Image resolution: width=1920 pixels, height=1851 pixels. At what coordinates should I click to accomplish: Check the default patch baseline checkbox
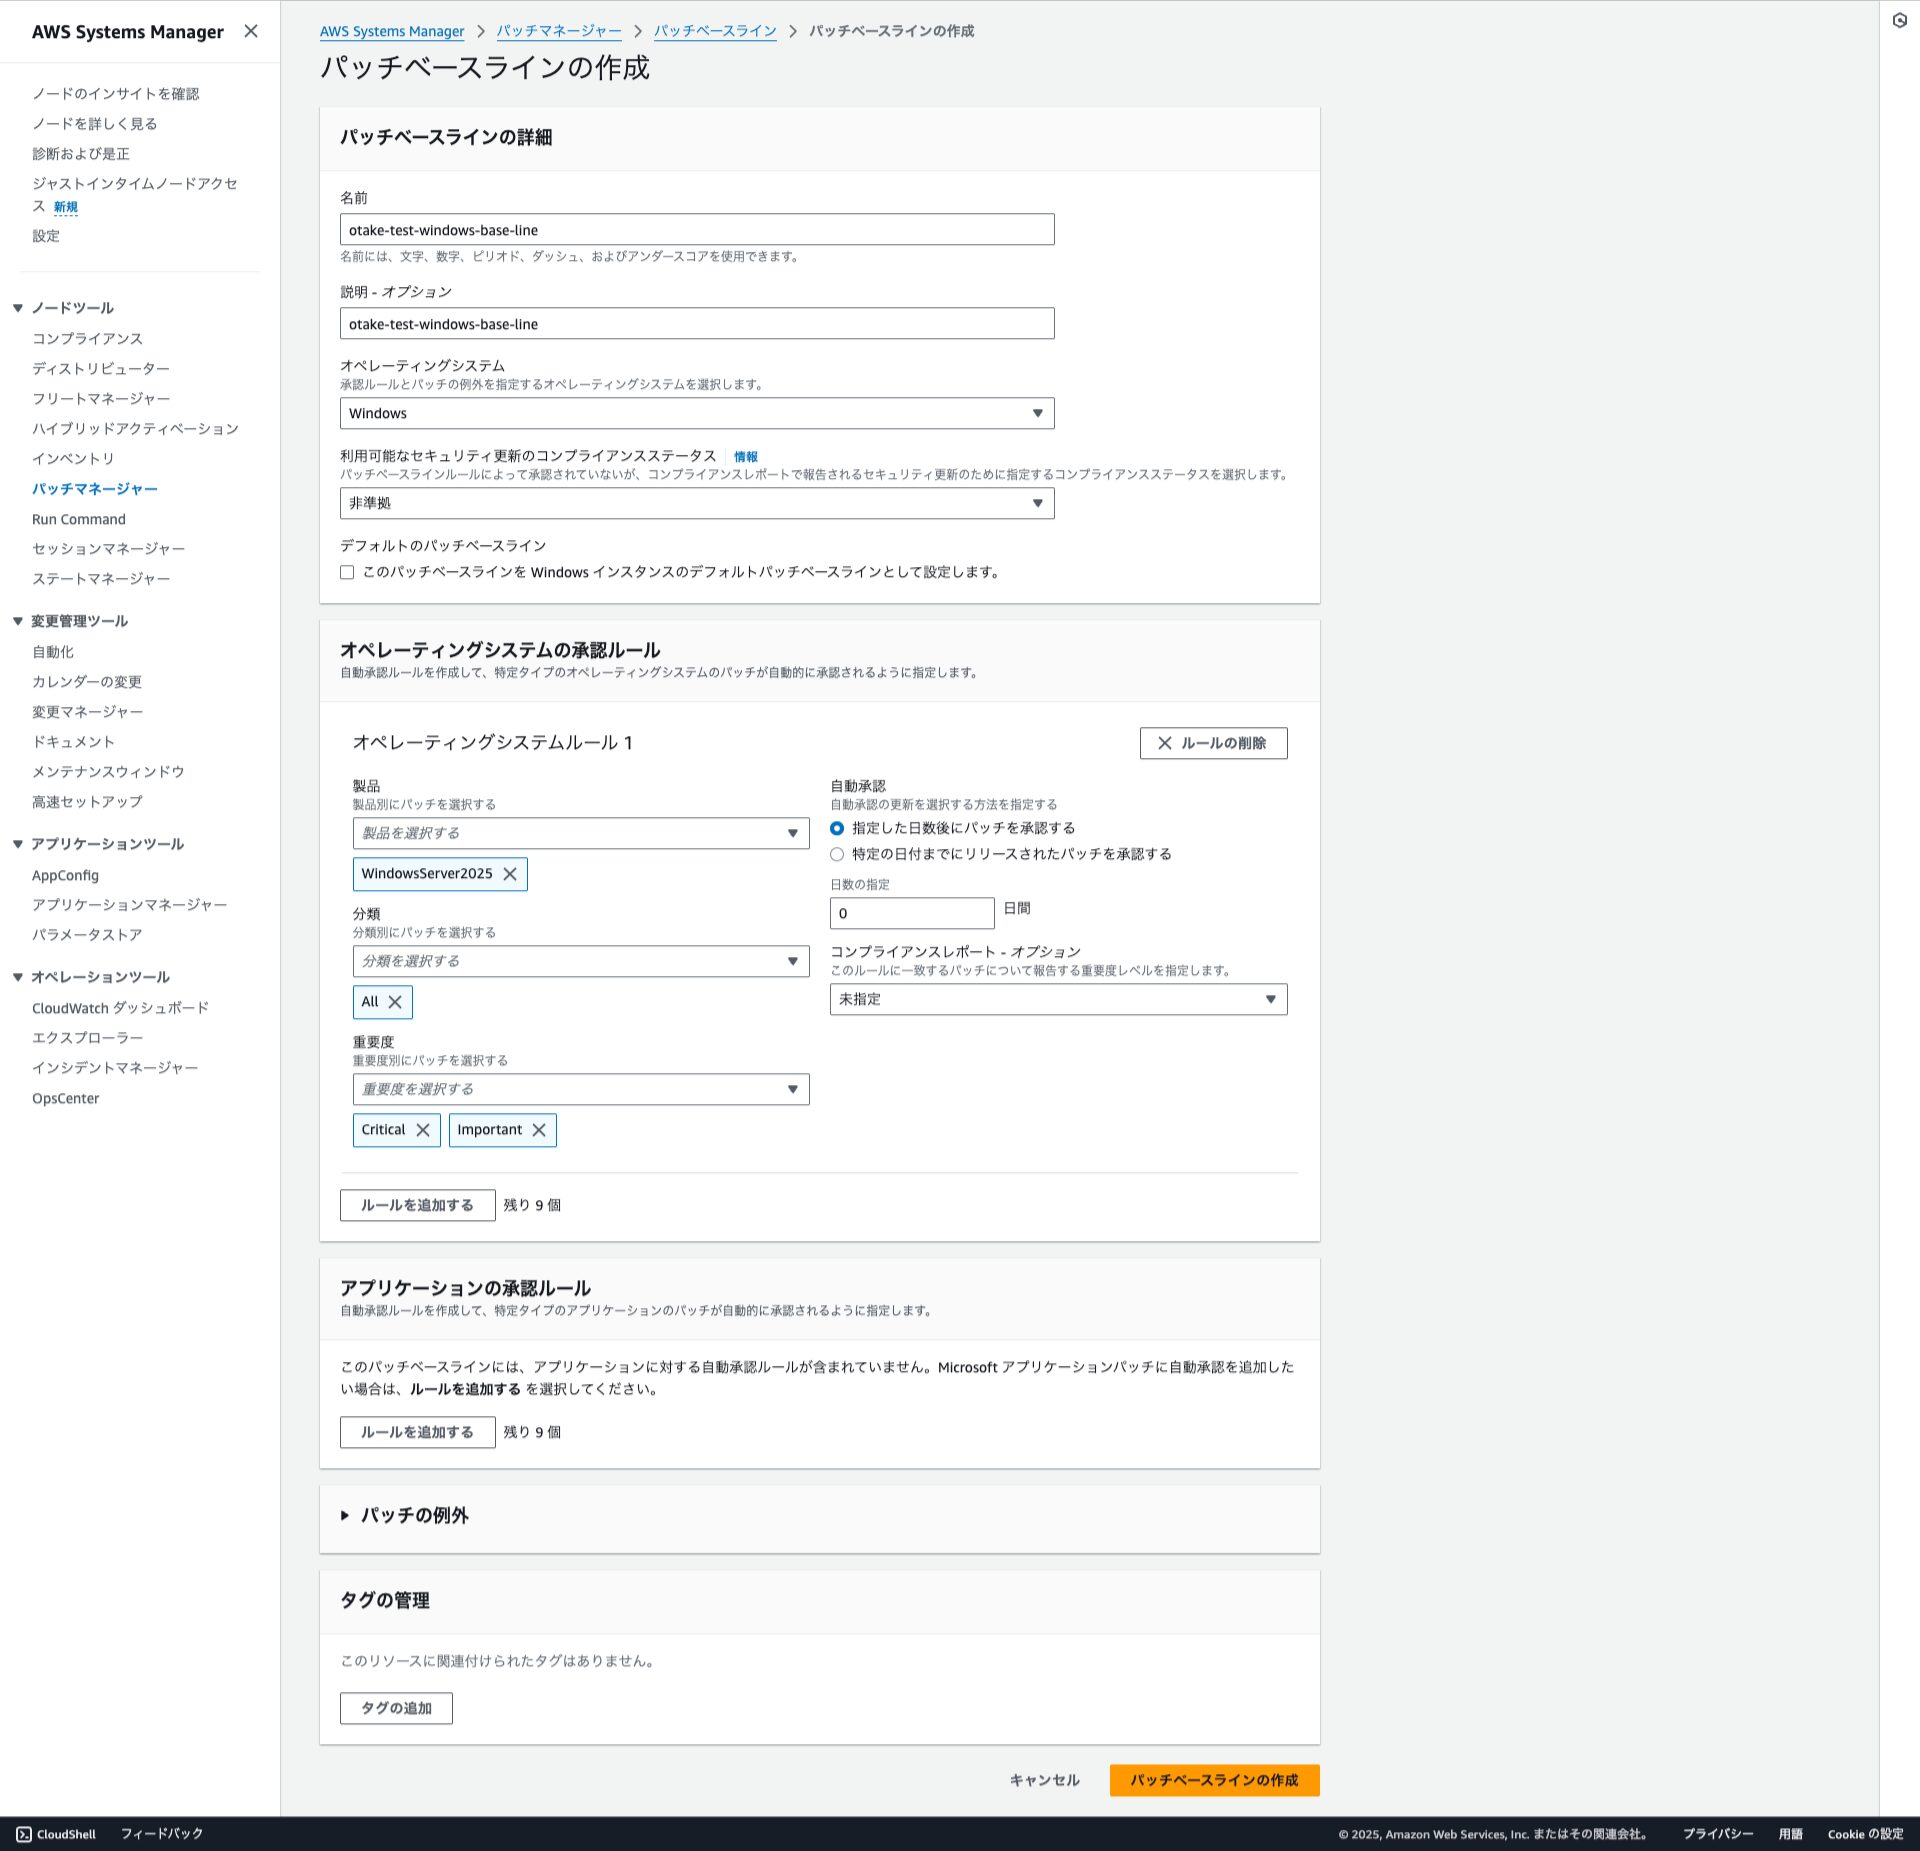pyautogui.click(x=347, y=573)
